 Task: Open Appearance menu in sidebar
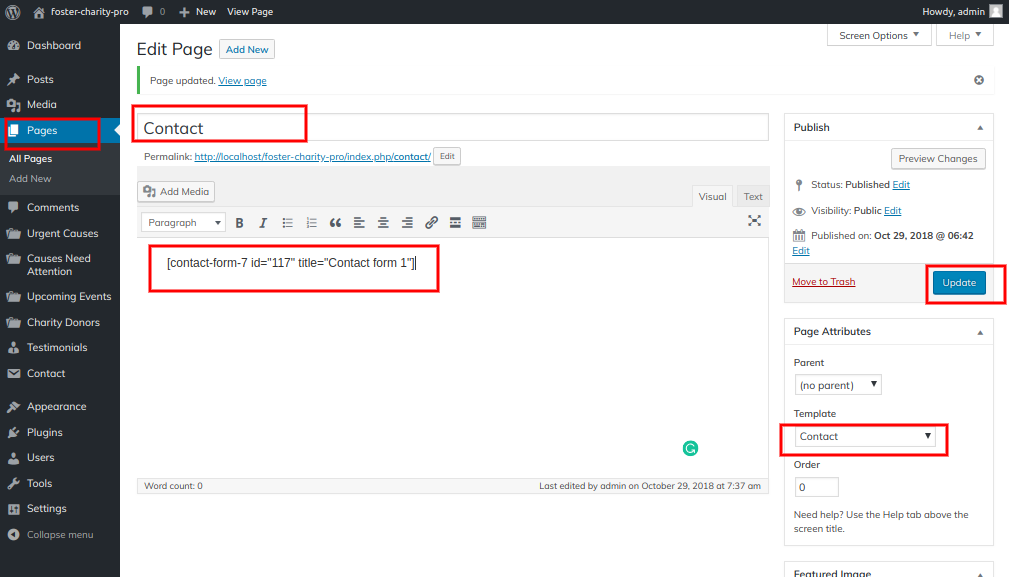pos(56,406)
